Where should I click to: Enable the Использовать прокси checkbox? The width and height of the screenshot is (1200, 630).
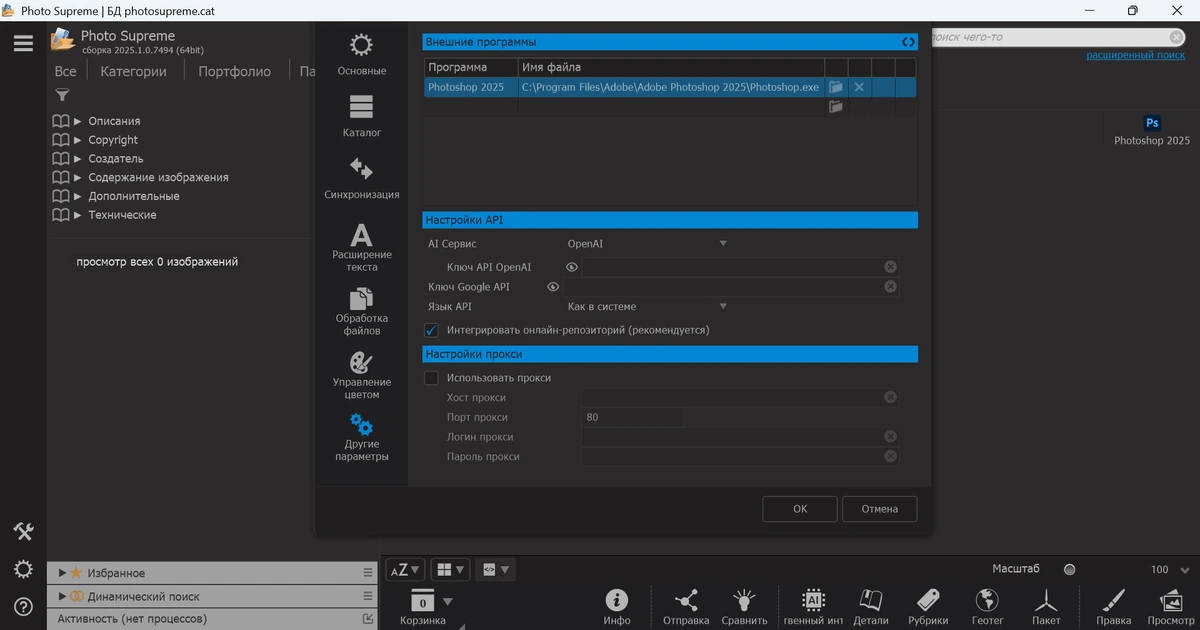[432, 378]
